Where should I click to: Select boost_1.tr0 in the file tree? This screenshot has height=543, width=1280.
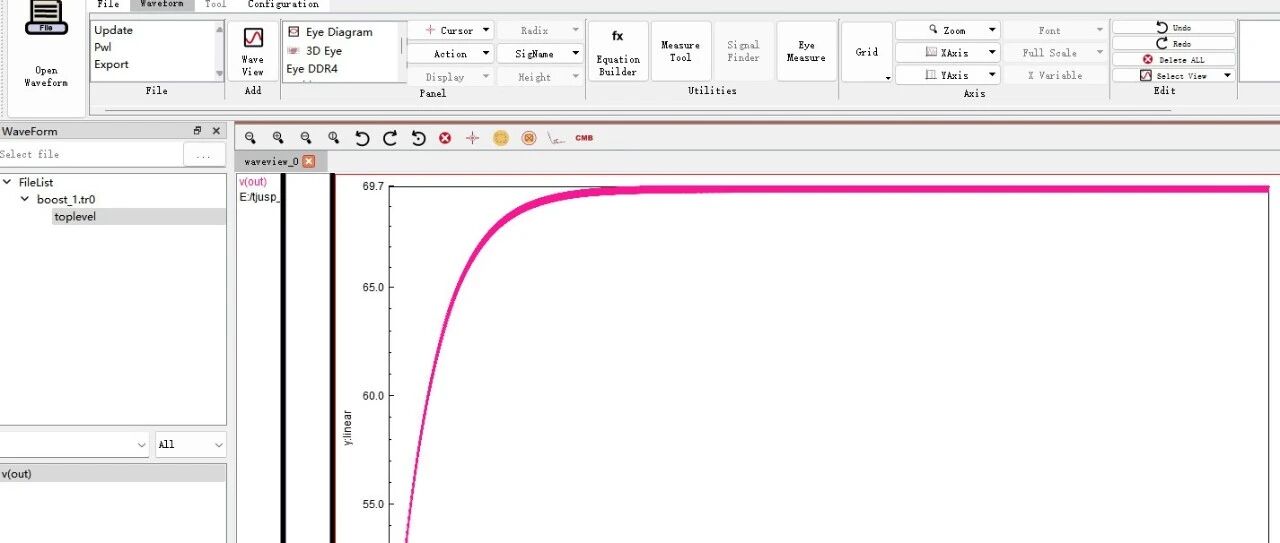click(x=66, y=200)
